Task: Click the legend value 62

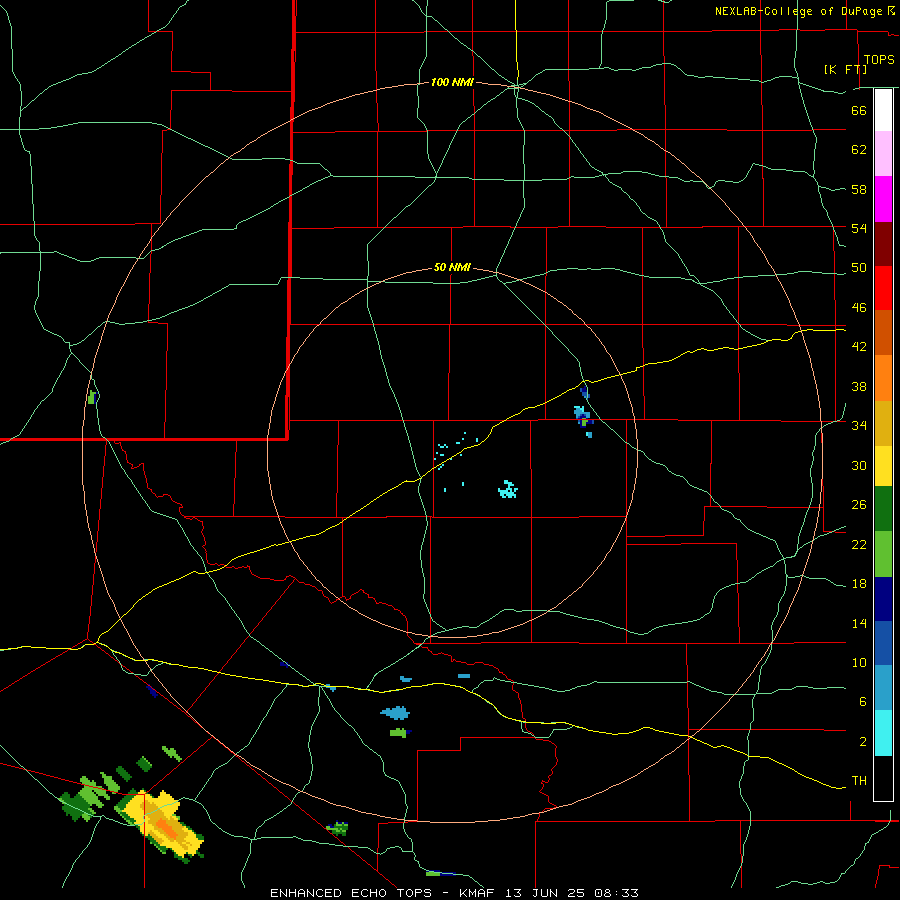Action: (x=859, y=150)
